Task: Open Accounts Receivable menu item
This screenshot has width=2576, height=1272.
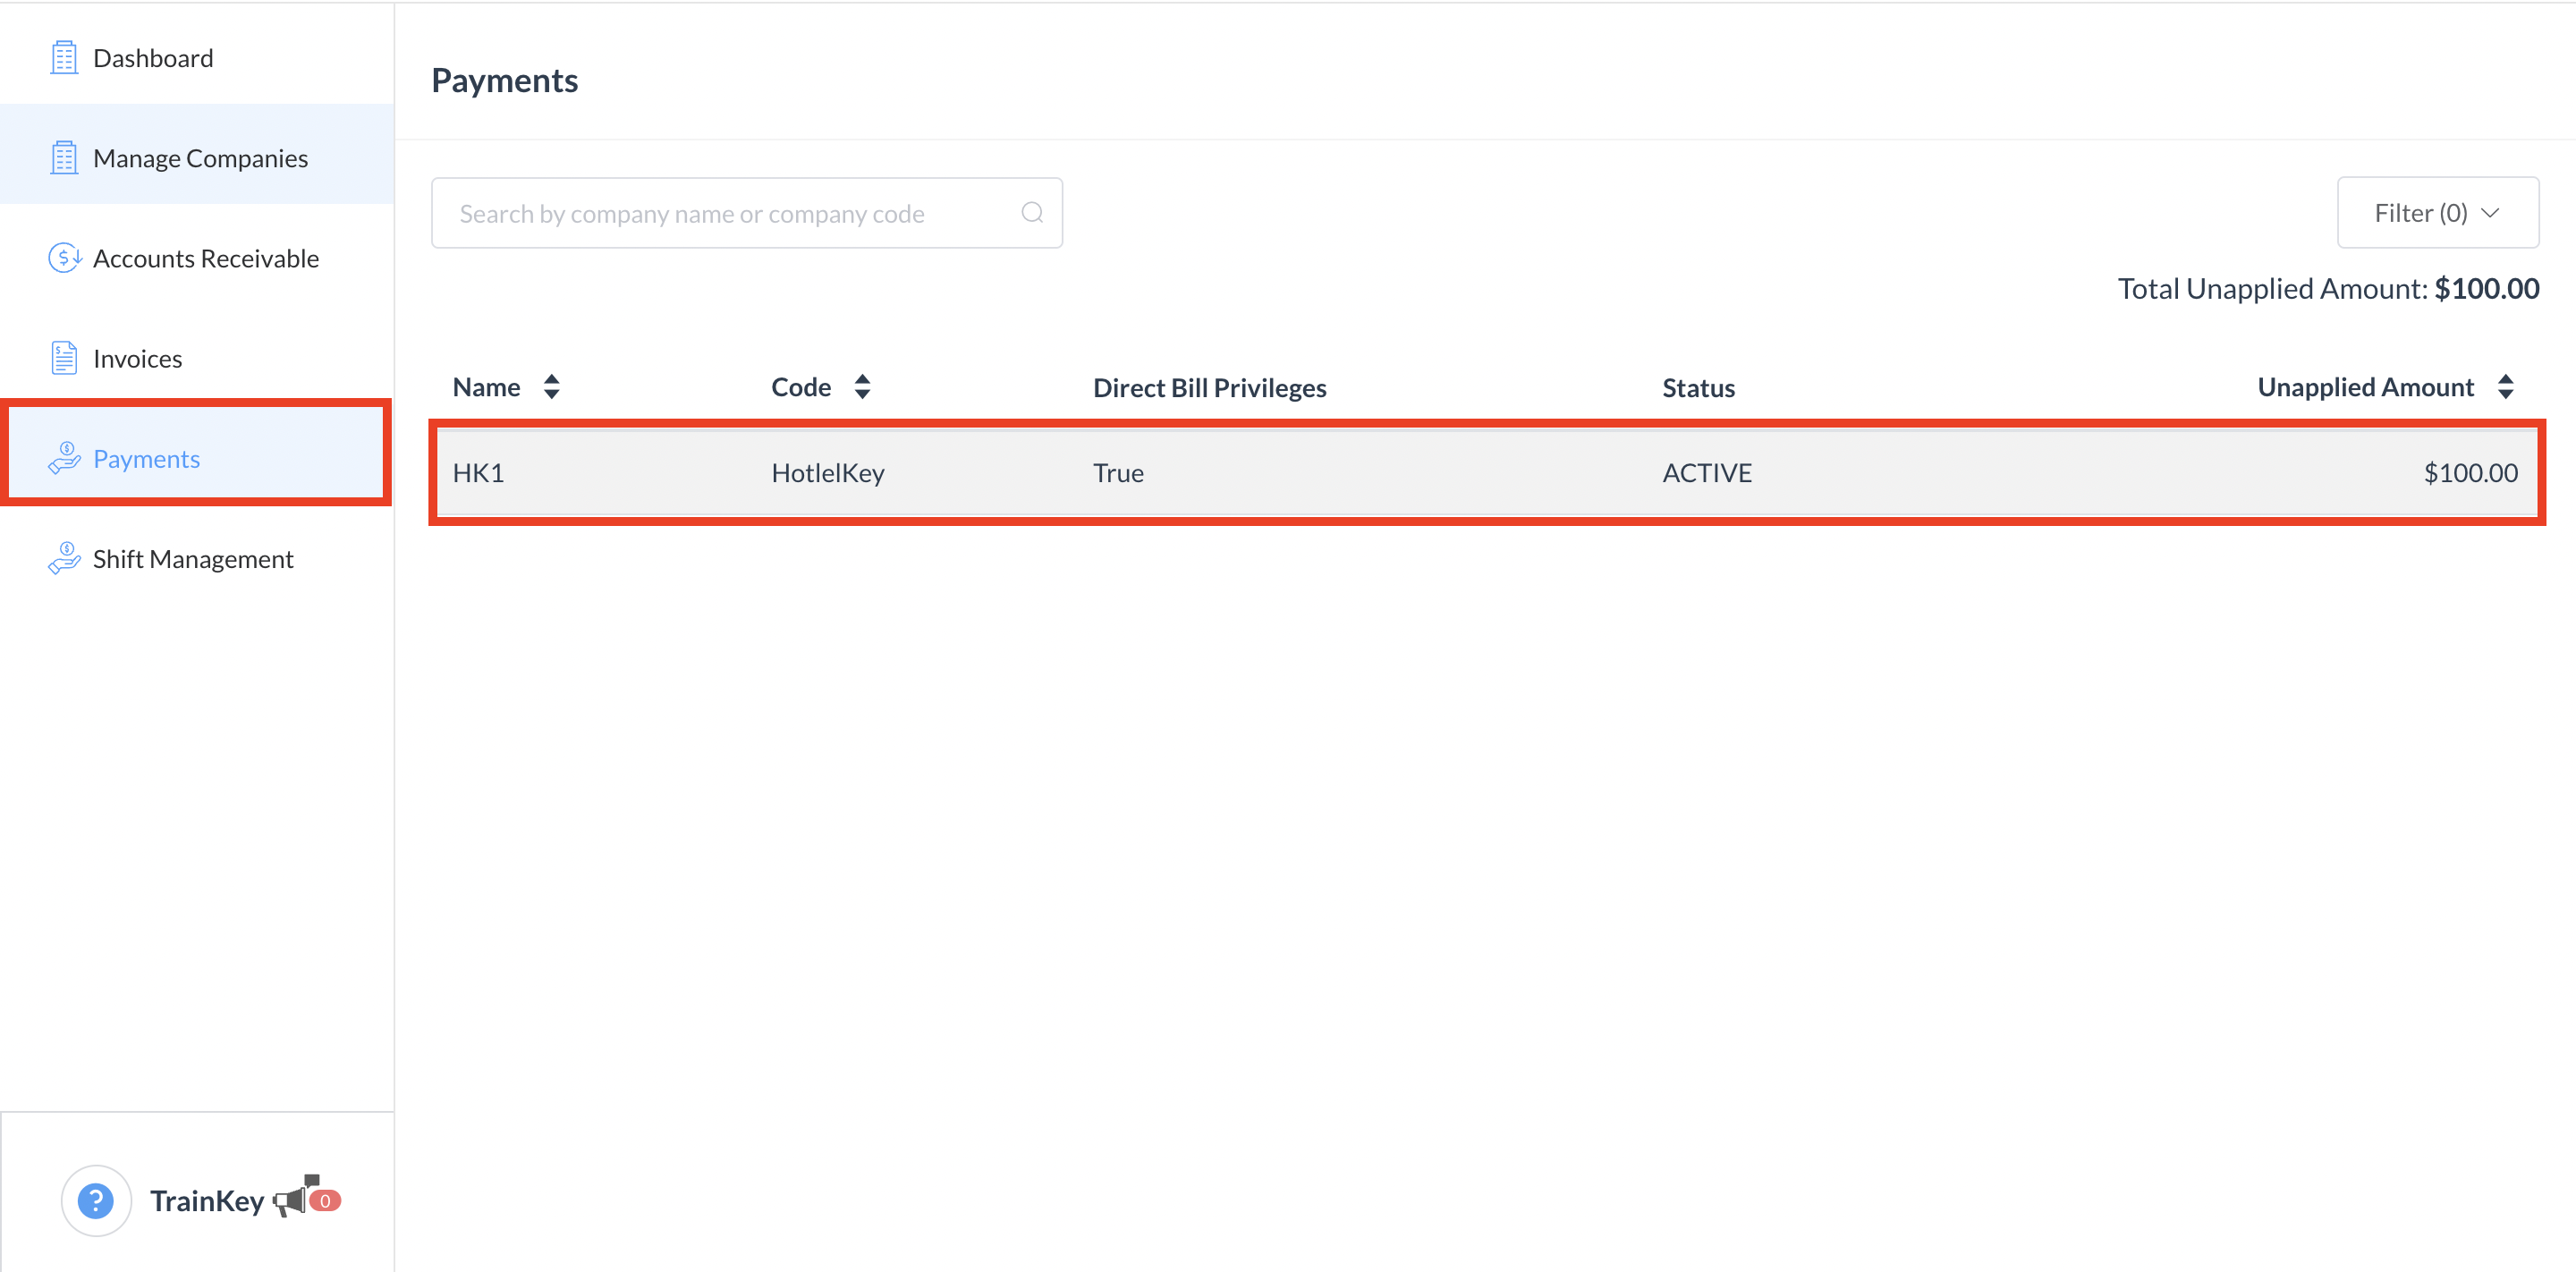Action: pos(206,258)
